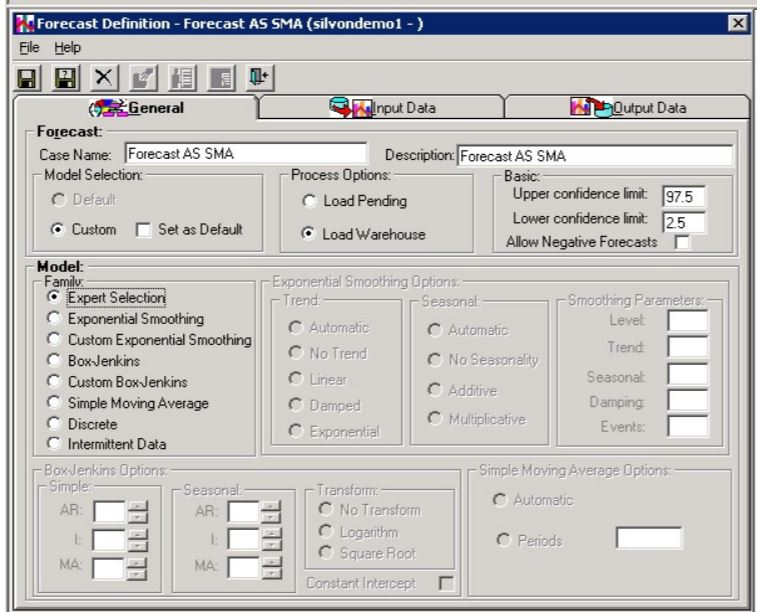Click the greyed small-list panel toolbar icon
Screen dimensions: 757x612
(221, 78)
